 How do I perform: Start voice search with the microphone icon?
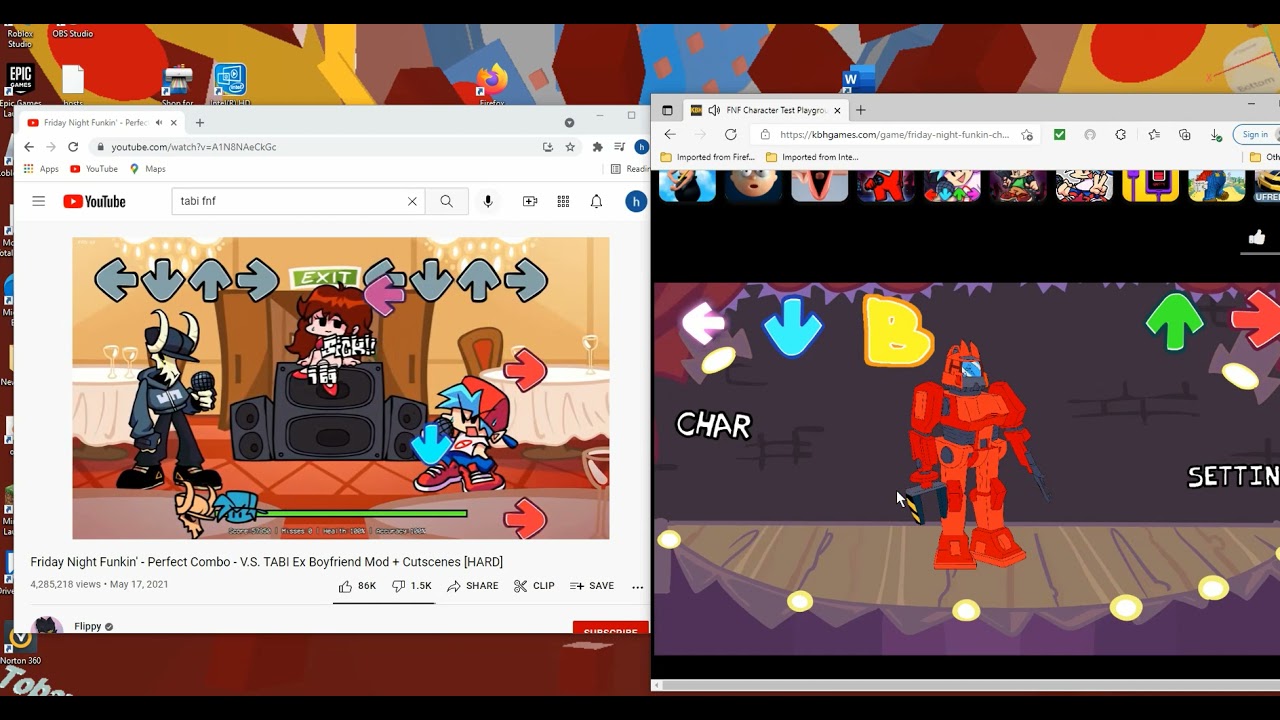pos(488,201)
